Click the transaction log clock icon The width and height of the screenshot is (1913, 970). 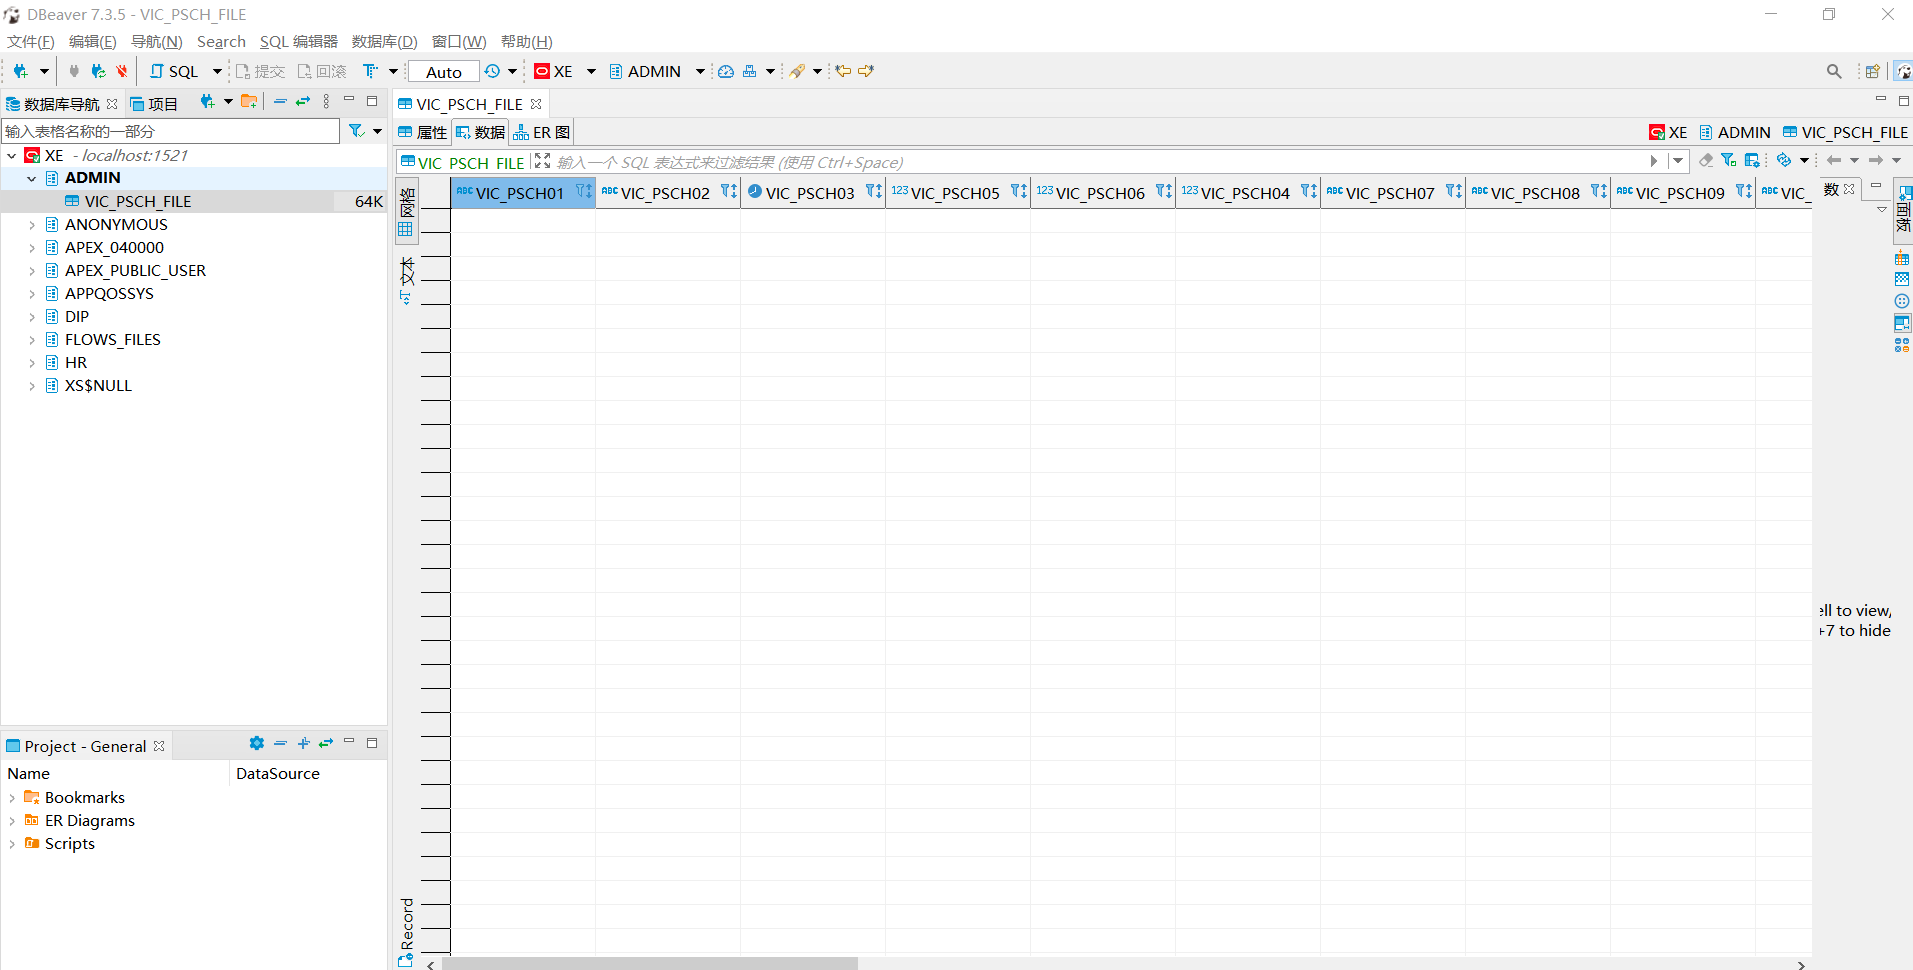pos(492,71)
